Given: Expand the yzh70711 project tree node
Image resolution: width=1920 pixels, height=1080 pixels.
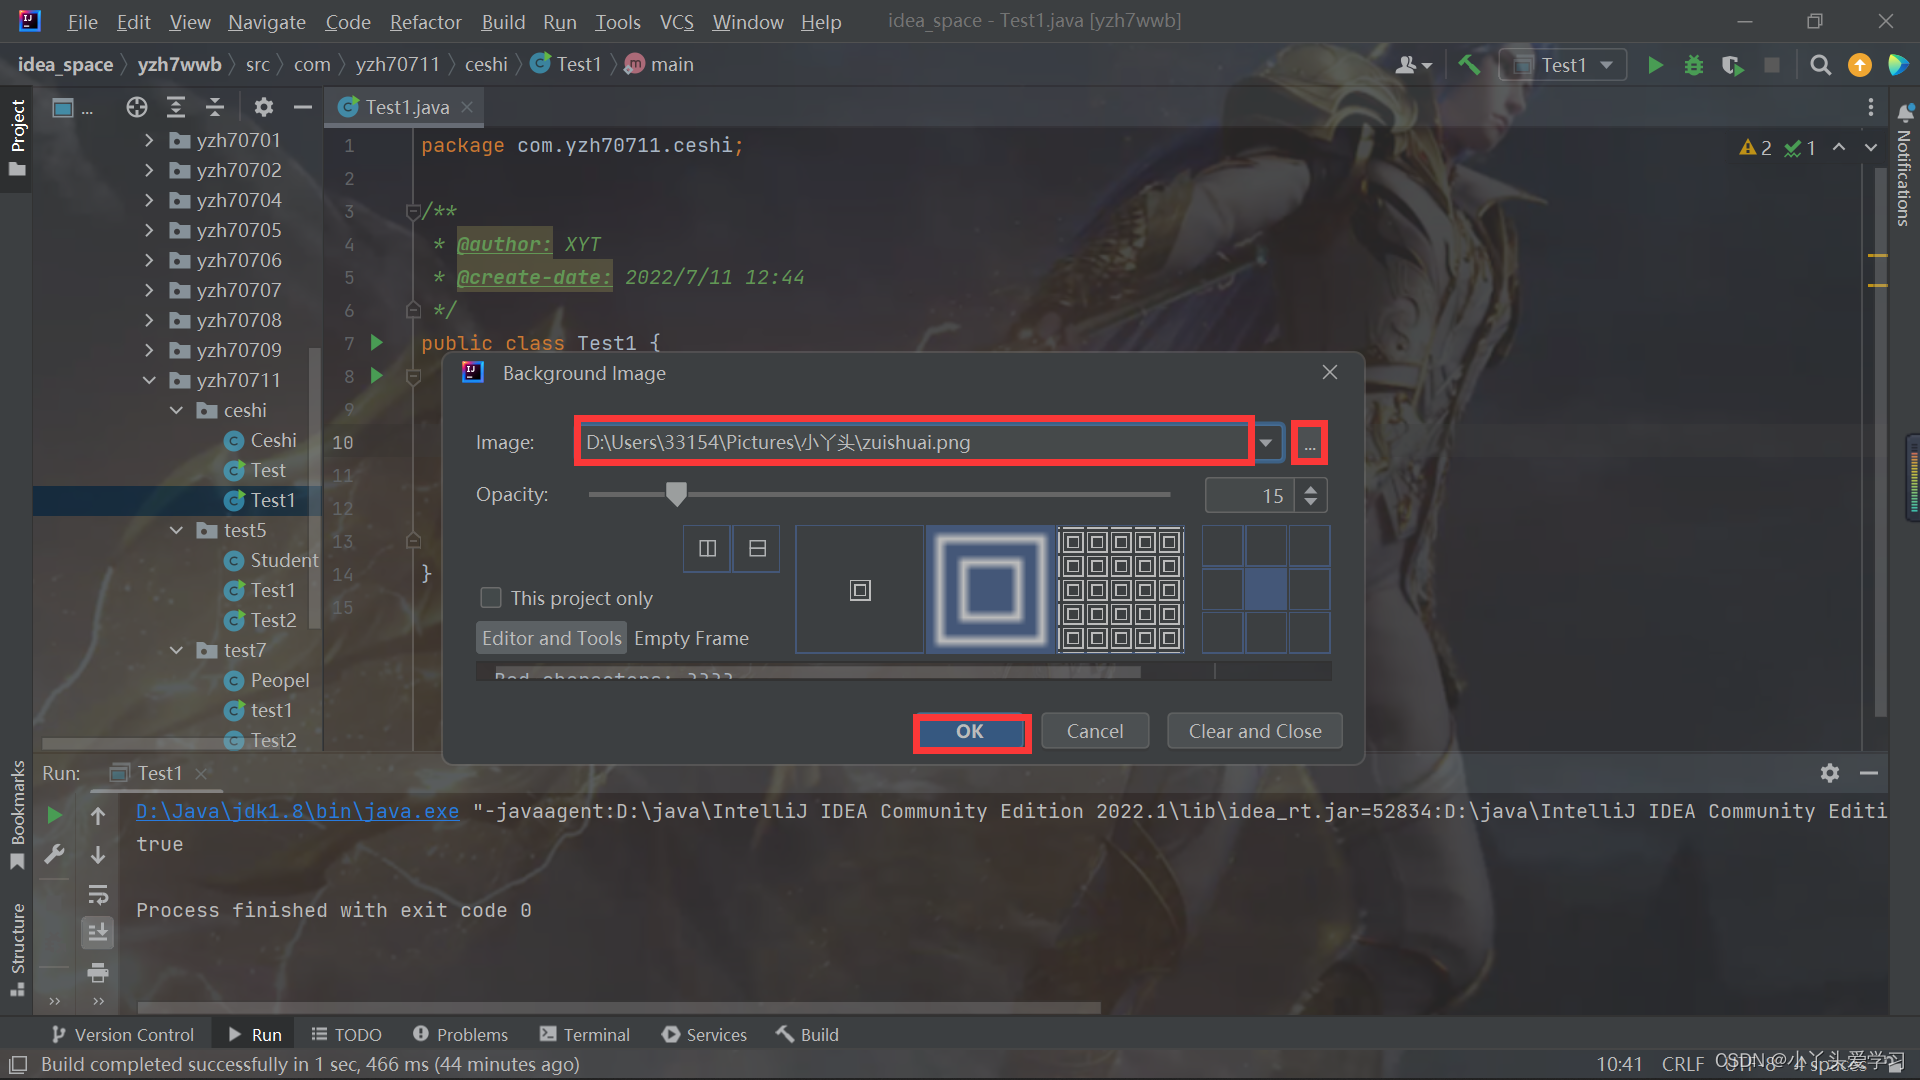Looking at the screenshot, I should point(148,380).
